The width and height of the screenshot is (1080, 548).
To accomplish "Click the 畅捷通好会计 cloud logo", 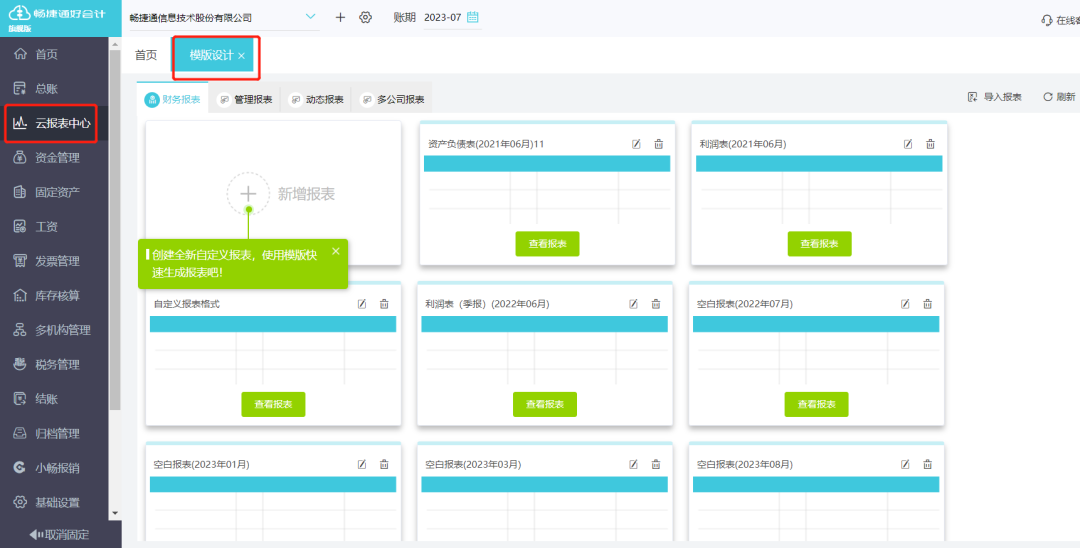I will pyautogui.click(x=19, y=12).
